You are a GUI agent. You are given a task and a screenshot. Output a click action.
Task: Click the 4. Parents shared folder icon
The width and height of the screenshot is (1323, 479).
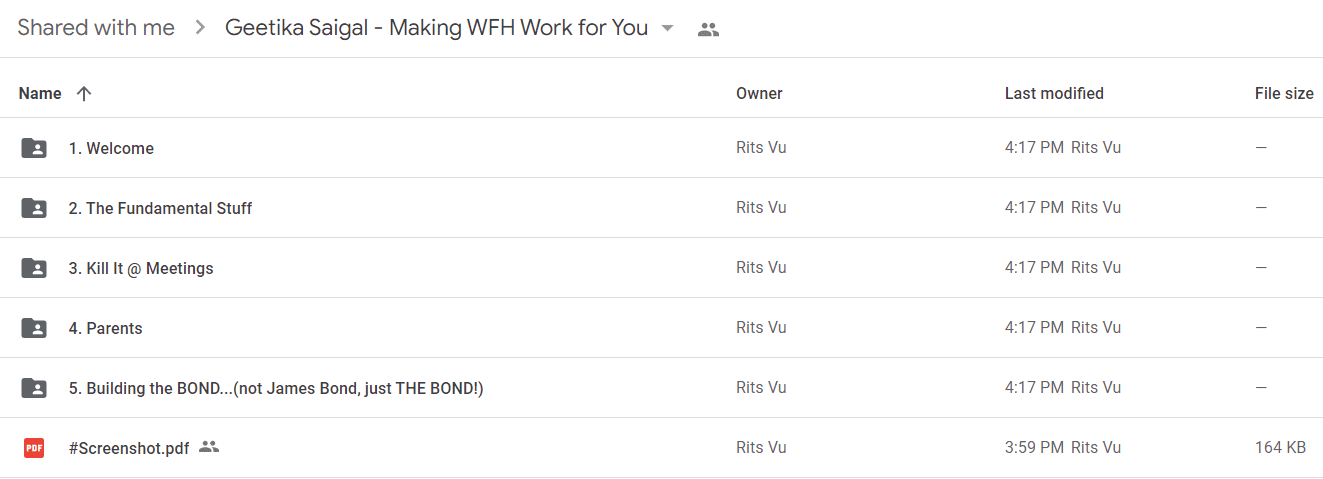point(34,328)
